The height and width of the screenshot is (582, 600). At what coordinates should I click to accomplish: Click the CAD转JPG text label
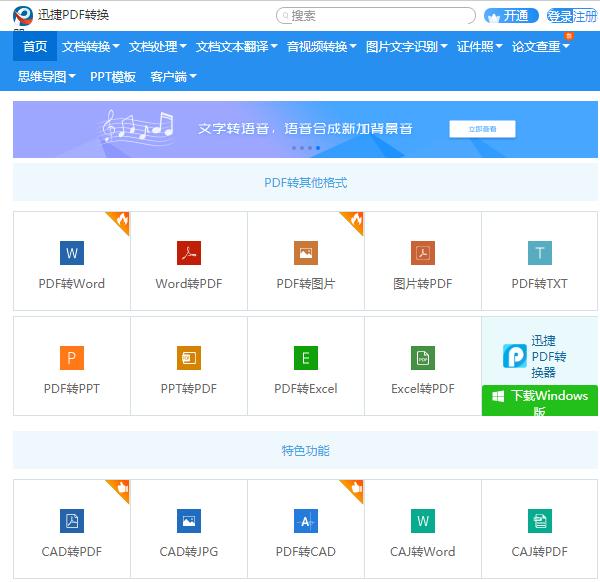tap(189, 551)
